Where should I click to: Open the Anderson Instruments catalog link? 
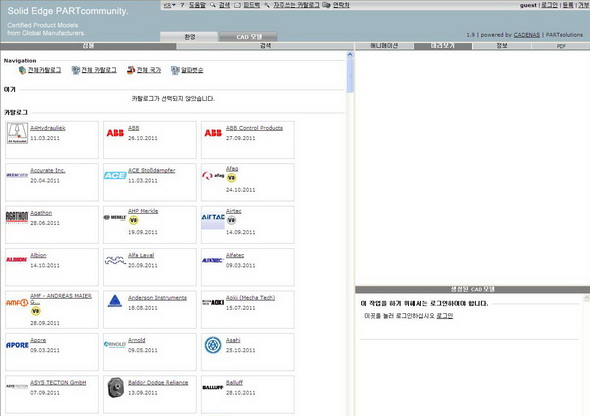(x=157, y=298)
